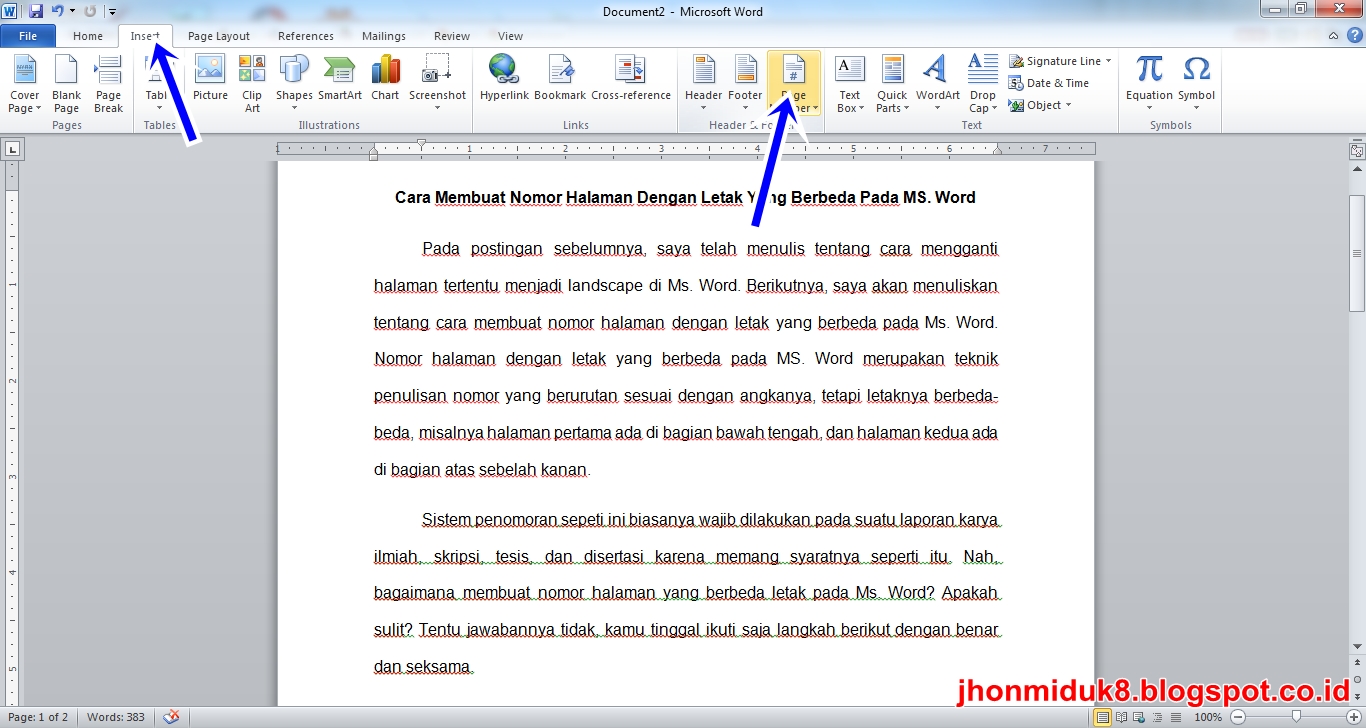The width and height of the screenshot is (1366, 728).
Task: Open the Screenshot tool
Action: 437,84
